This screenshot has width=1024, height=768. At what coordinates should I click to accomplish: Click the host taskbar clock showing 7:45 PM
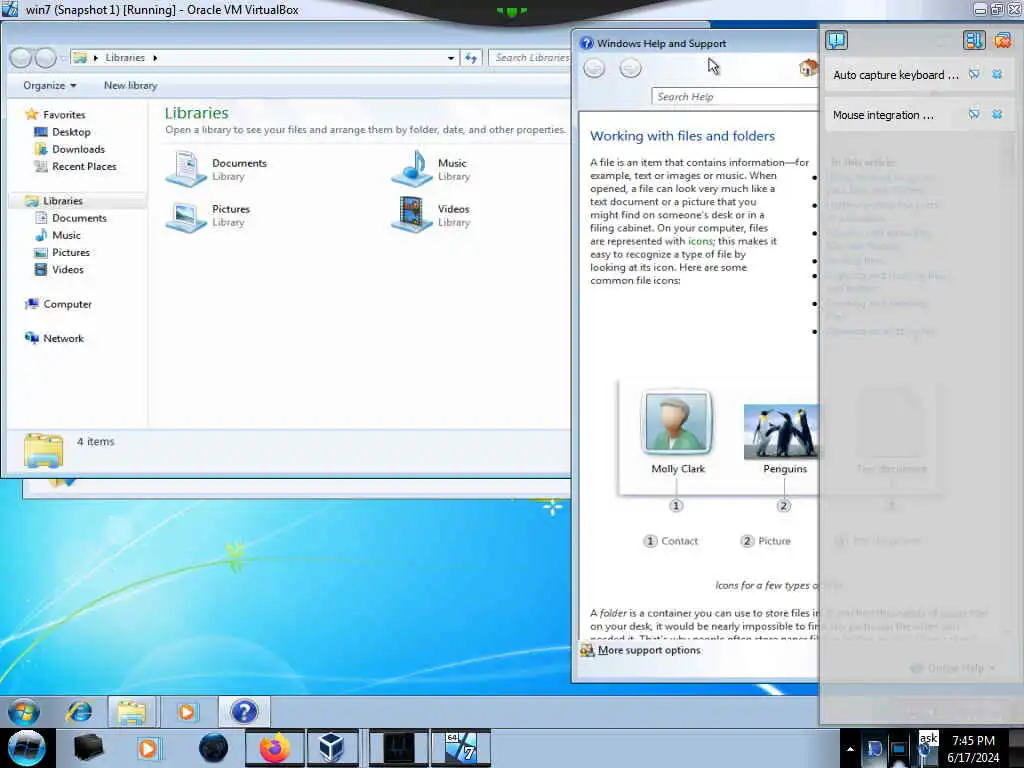click(973, 749)
